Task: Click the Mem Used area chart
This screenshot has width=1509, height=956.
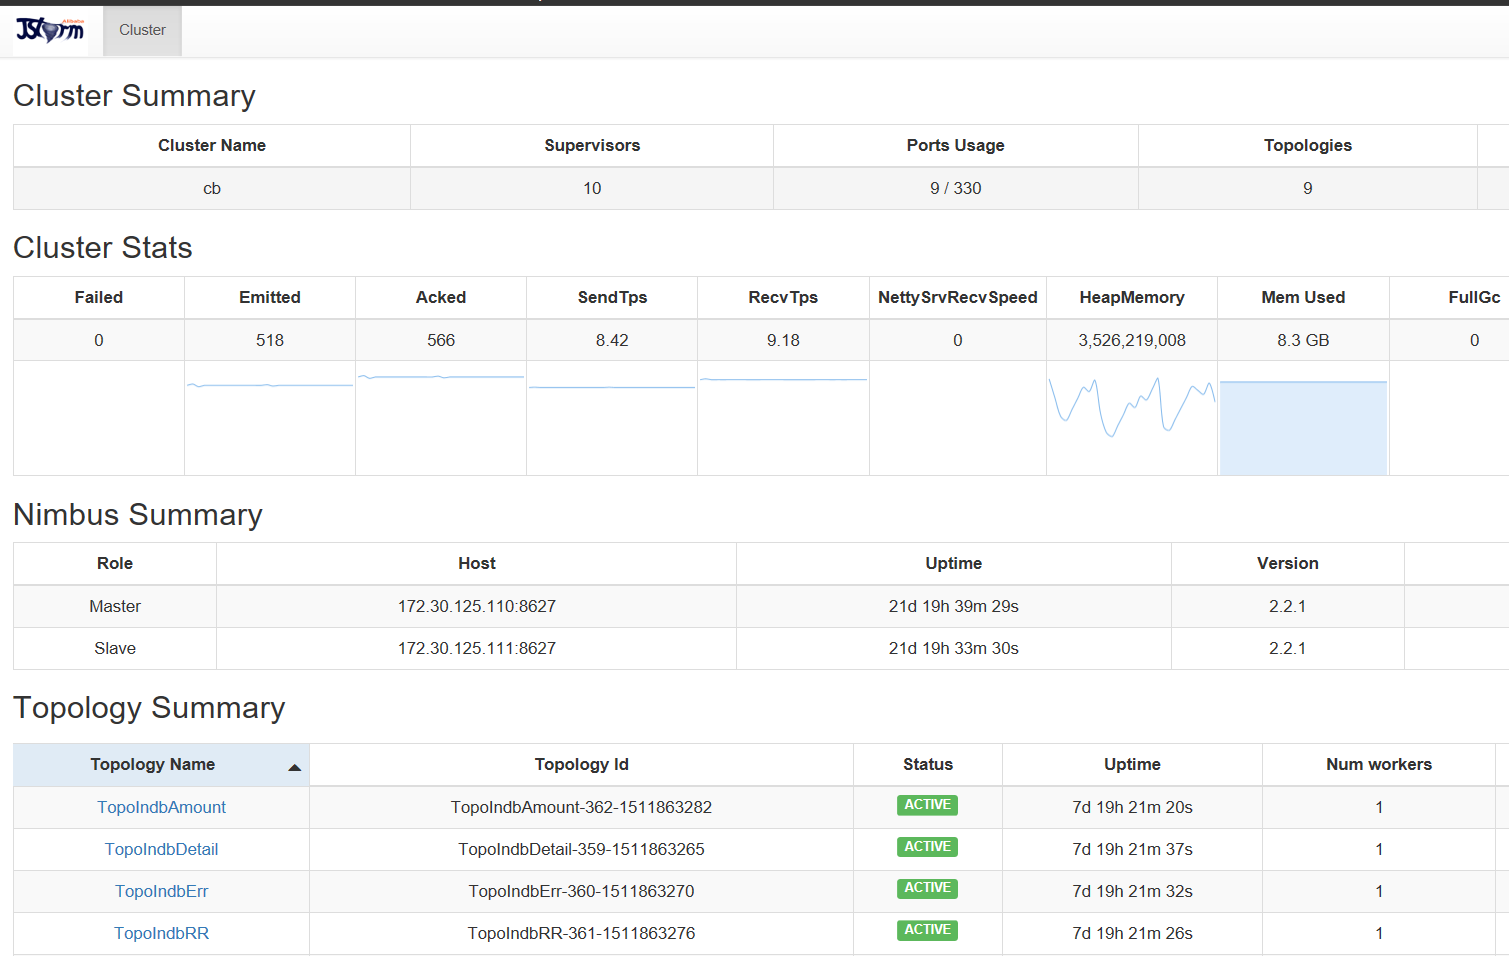Action: coord(1303,427)
